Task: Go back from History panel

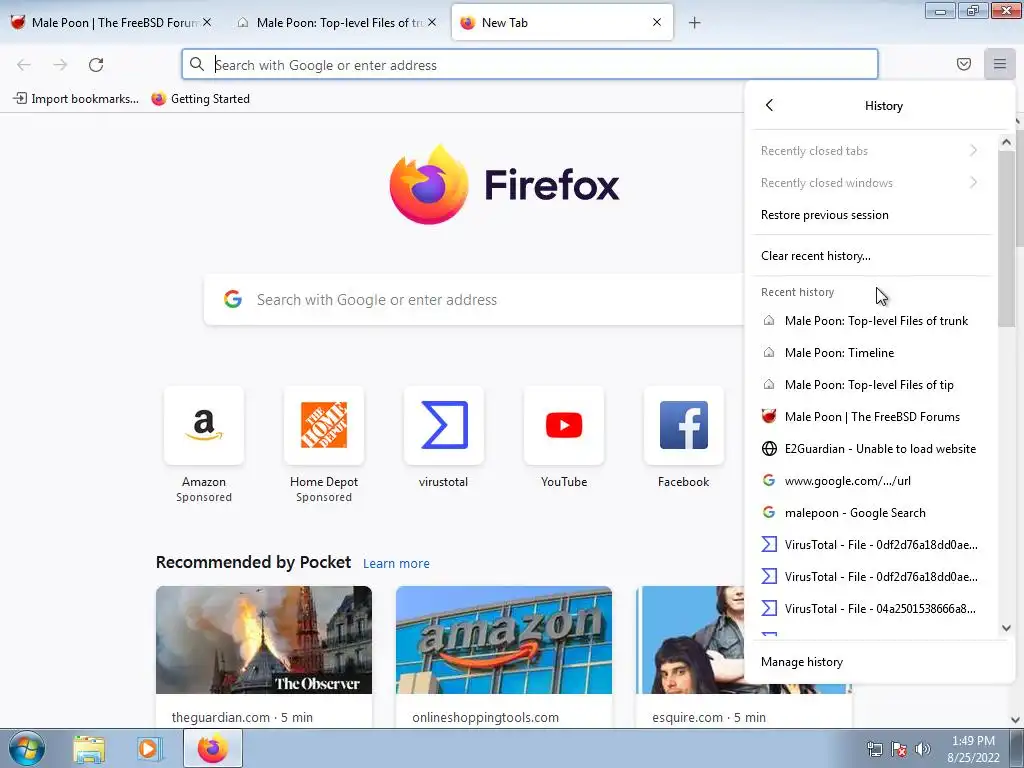Action: coord(769,105)
